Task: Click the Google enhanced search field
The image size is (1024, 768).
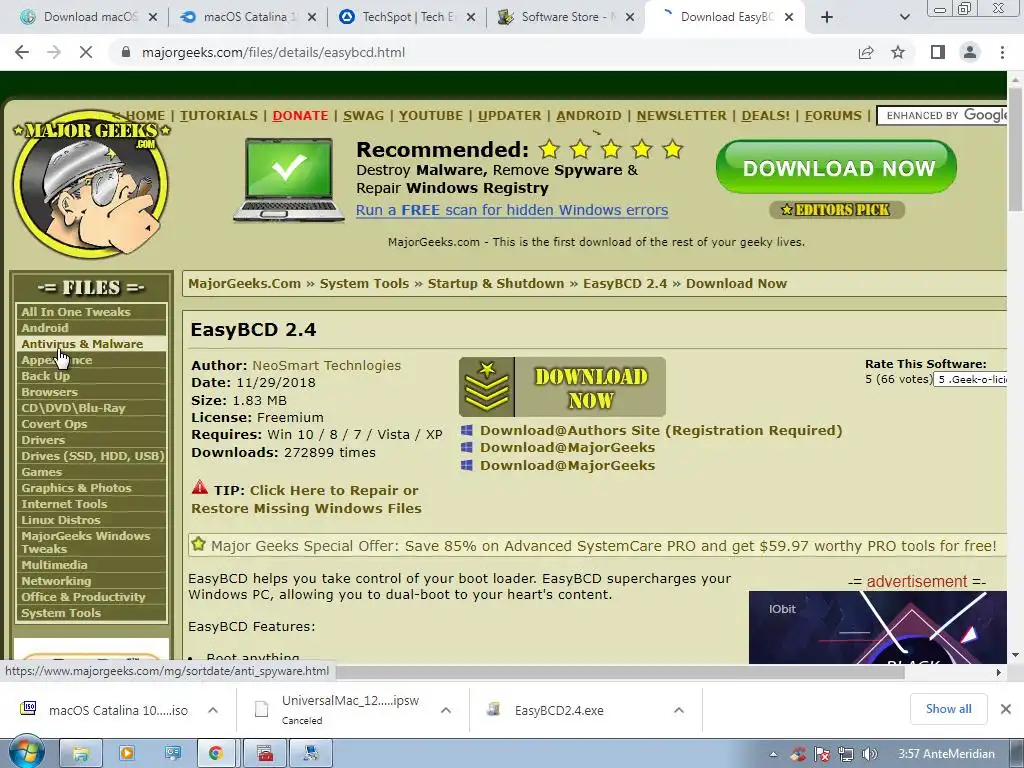Action: pos(942,116)
